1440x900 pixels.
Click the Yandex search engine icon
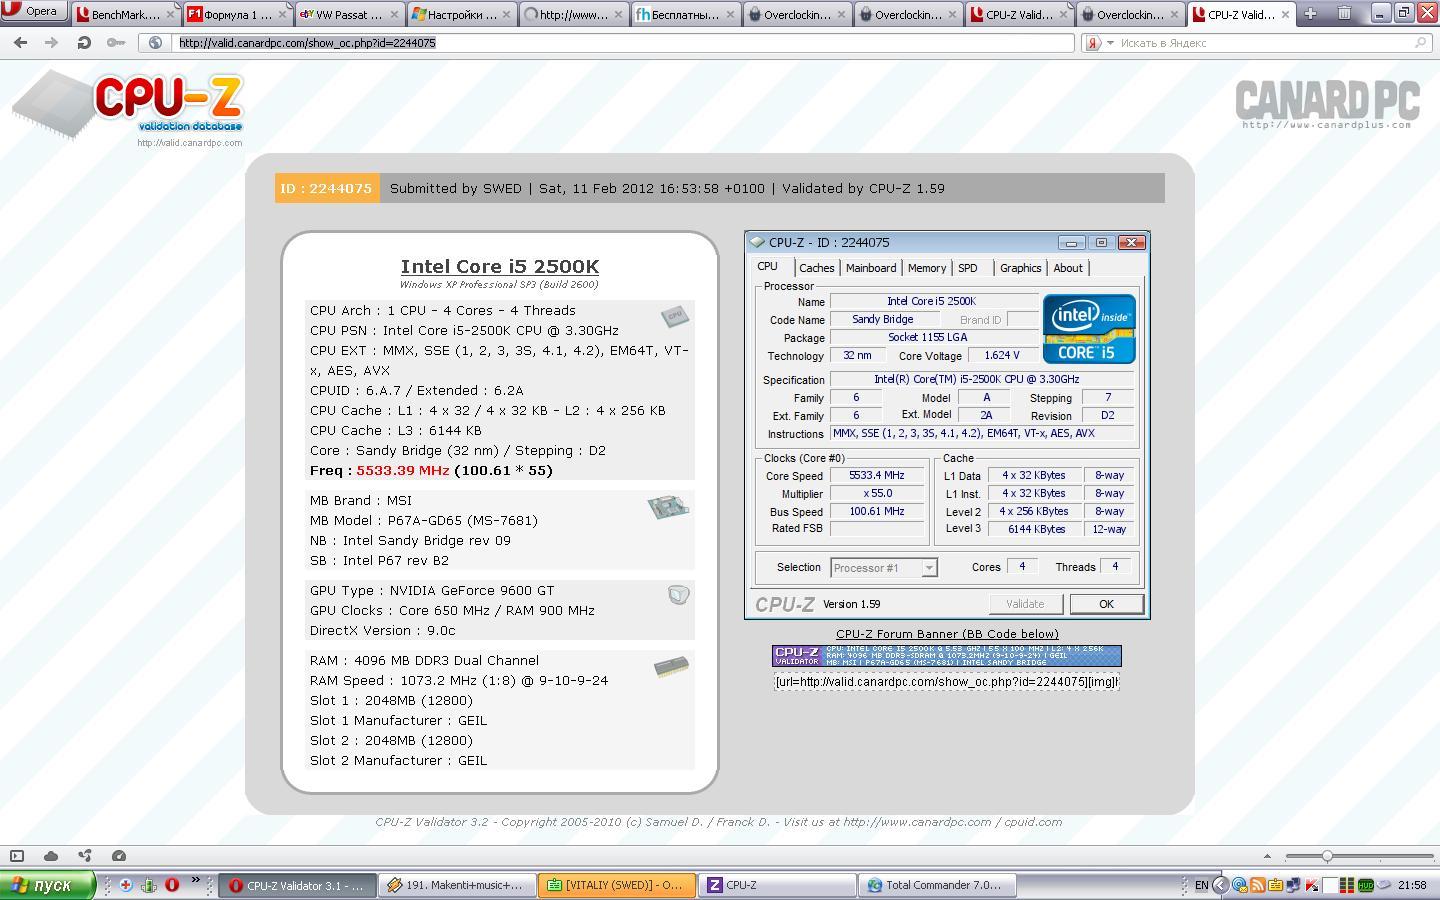click(x=1094, y=43)
